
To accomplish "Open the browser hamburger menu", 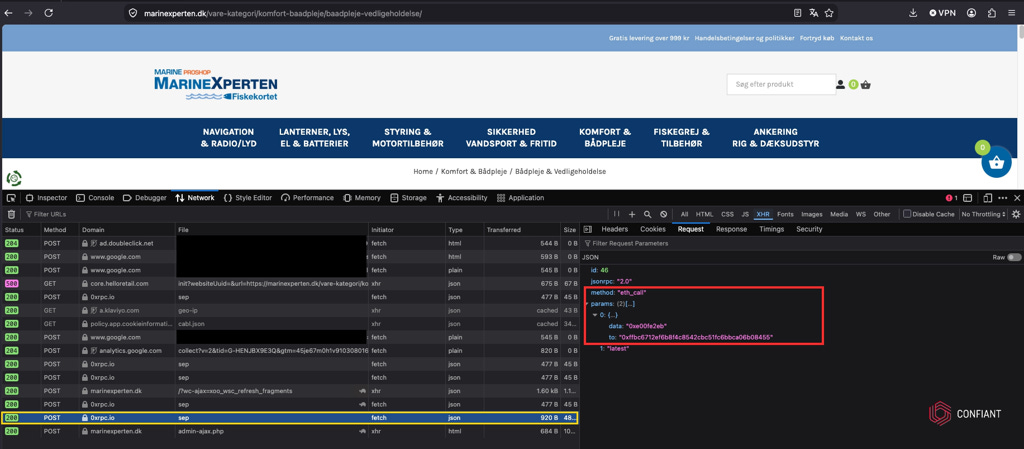I will 1012,12.
